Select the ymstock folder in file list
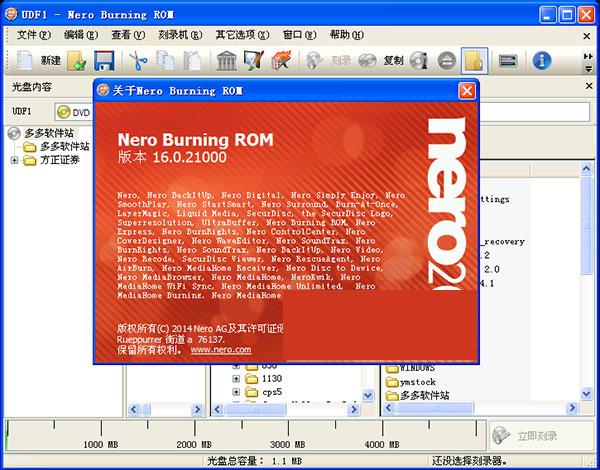Viewport: 600px width, 470px height. click(x=411, y=382)
